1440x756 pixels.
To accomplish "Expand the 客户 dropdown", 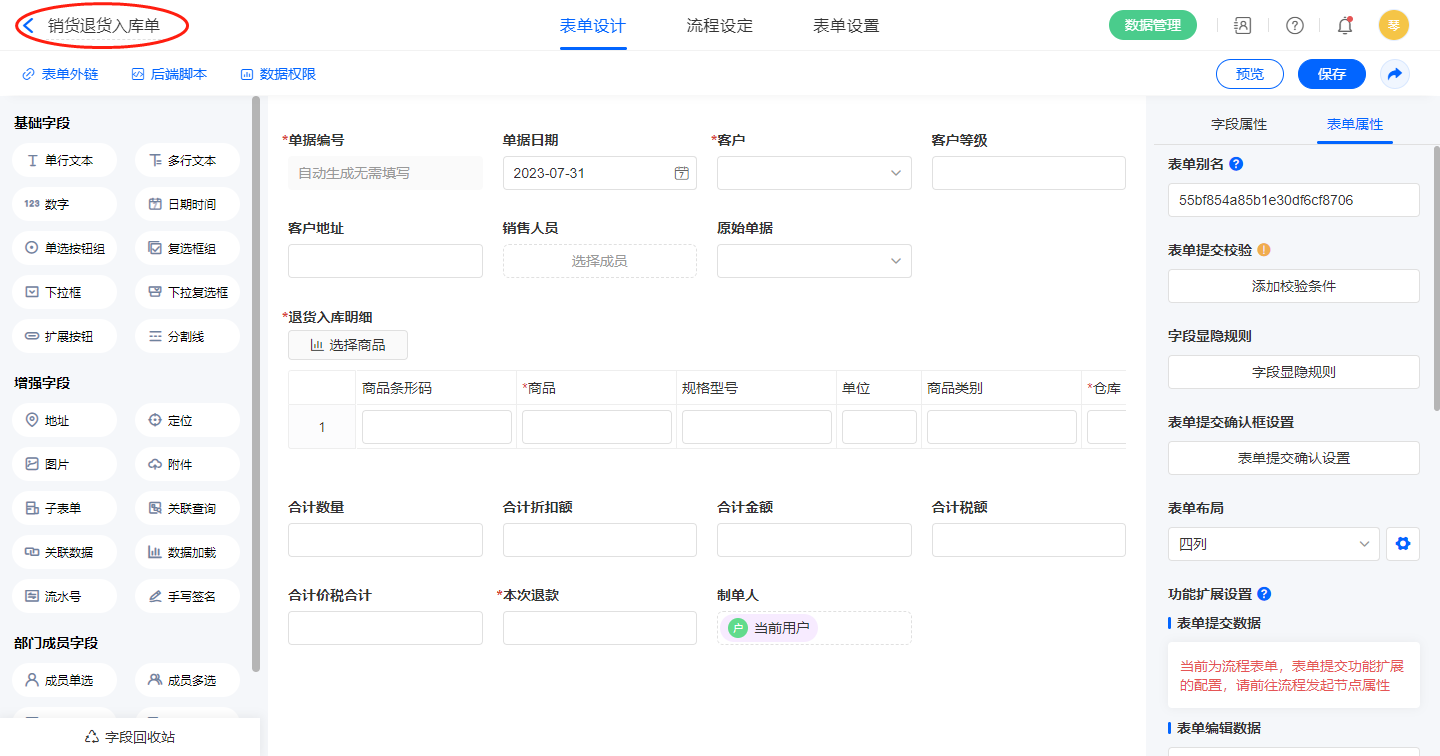I will coord(814,173).
